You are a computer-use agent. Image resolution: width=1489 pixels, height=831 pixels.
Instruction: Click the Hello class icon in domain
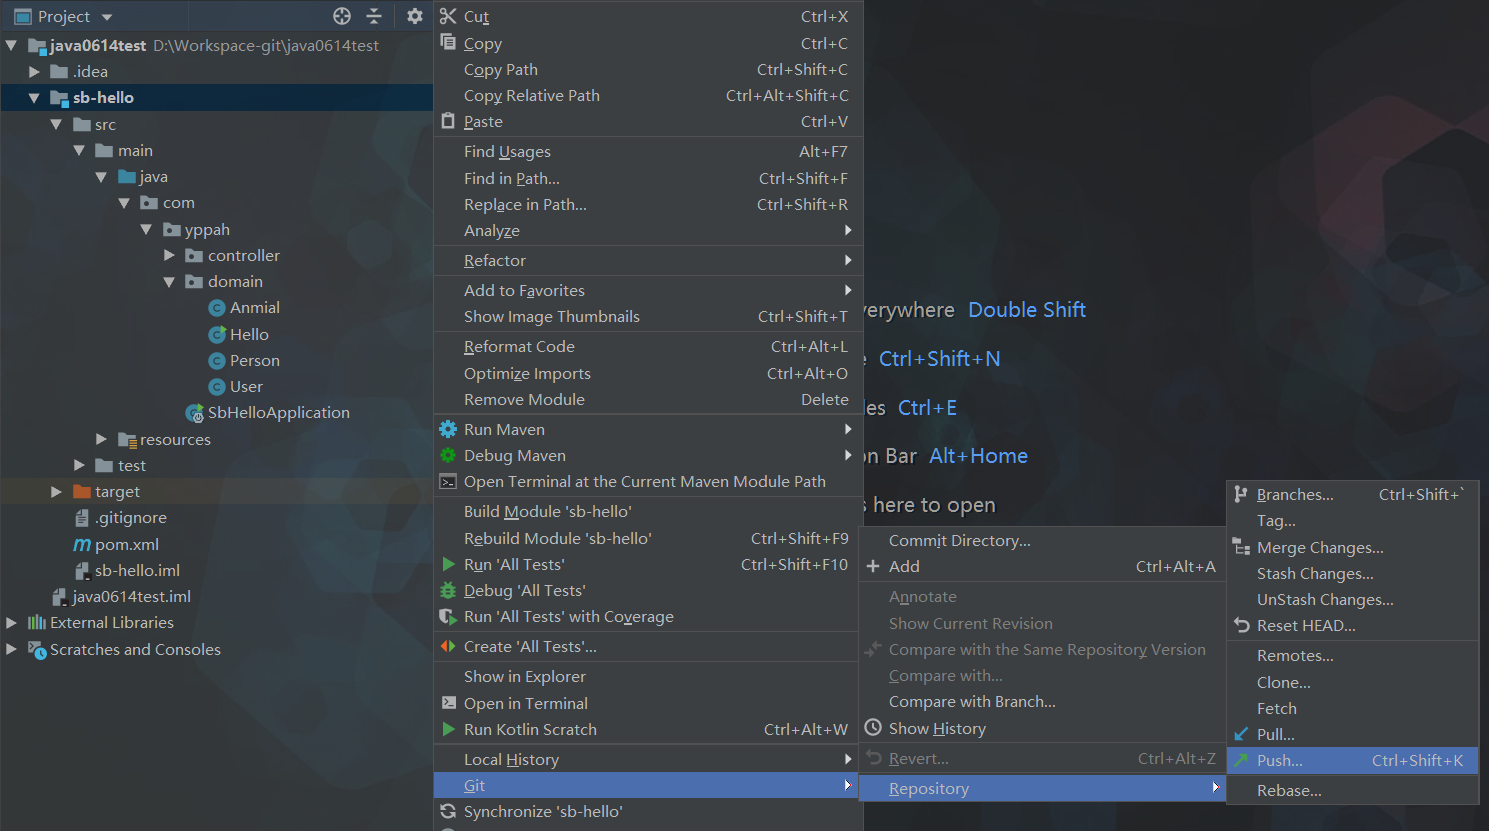click(217, 335)
